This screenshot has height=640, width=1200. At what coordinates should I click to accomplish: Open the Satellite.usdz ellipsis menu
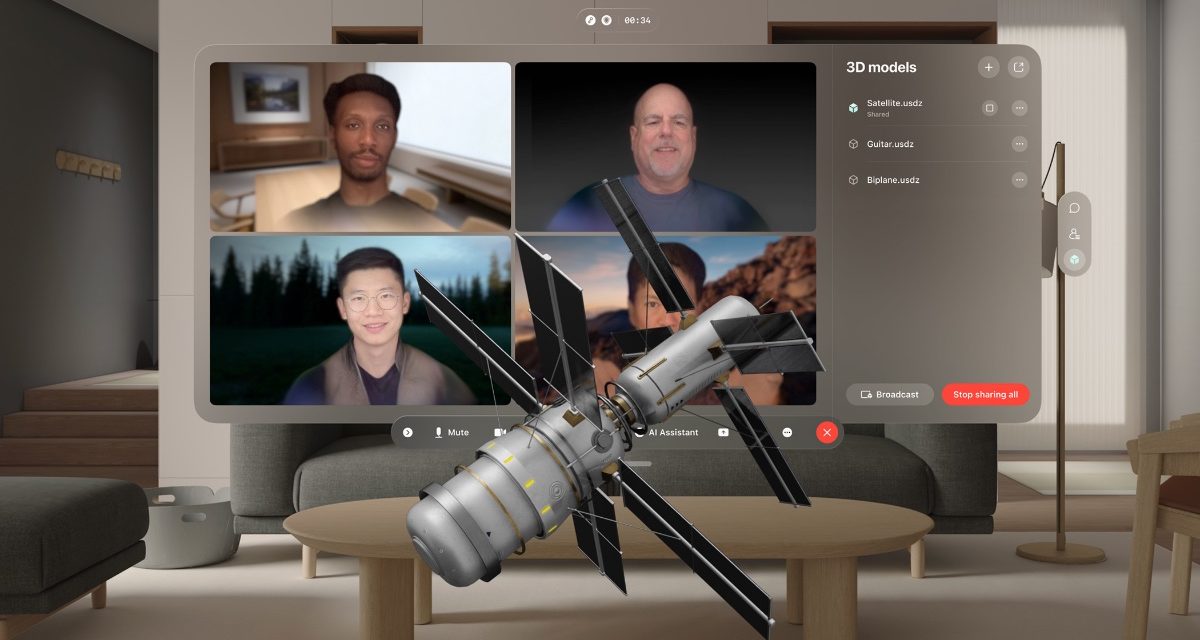[x=1019, y=106]
